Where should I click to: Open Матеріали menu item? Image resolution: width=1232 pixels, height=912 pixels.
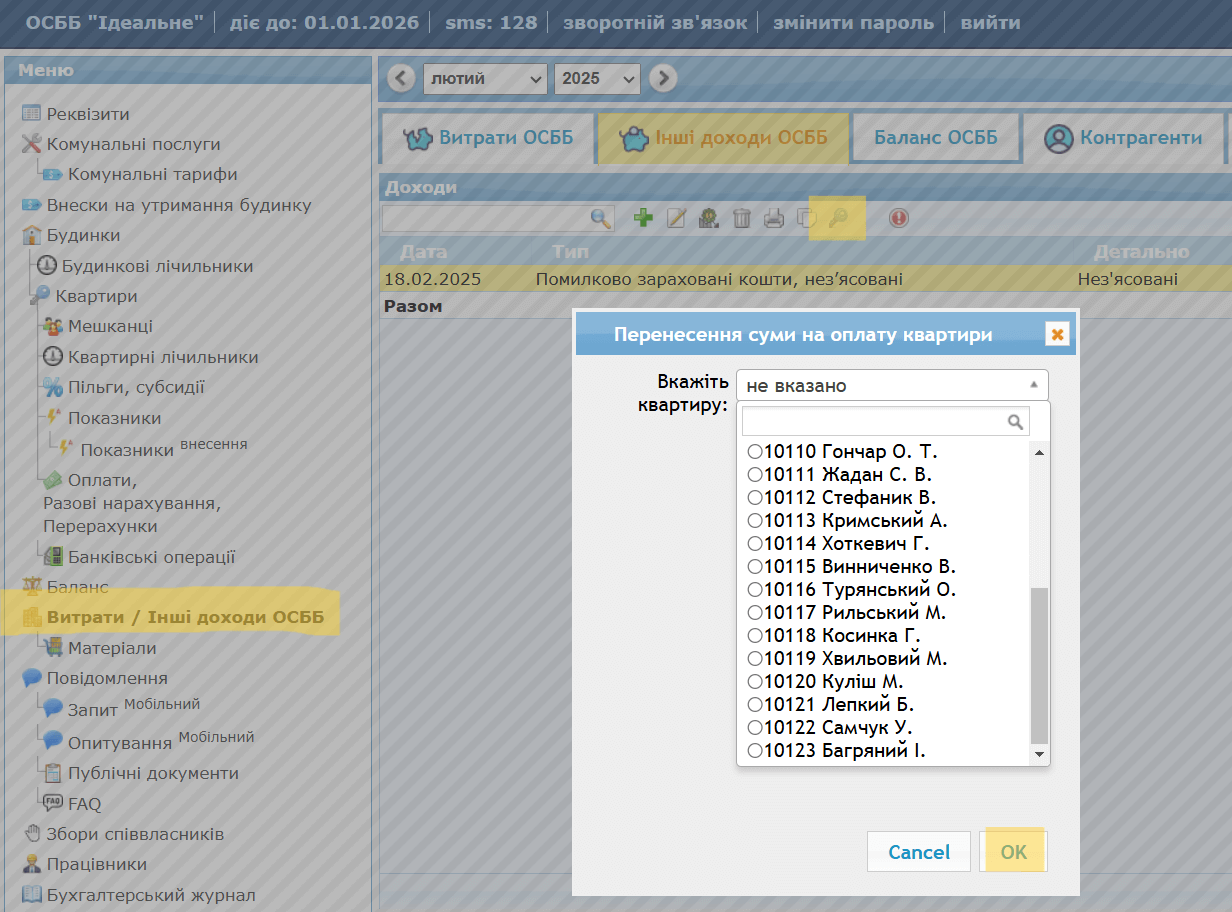coord(112,648)
